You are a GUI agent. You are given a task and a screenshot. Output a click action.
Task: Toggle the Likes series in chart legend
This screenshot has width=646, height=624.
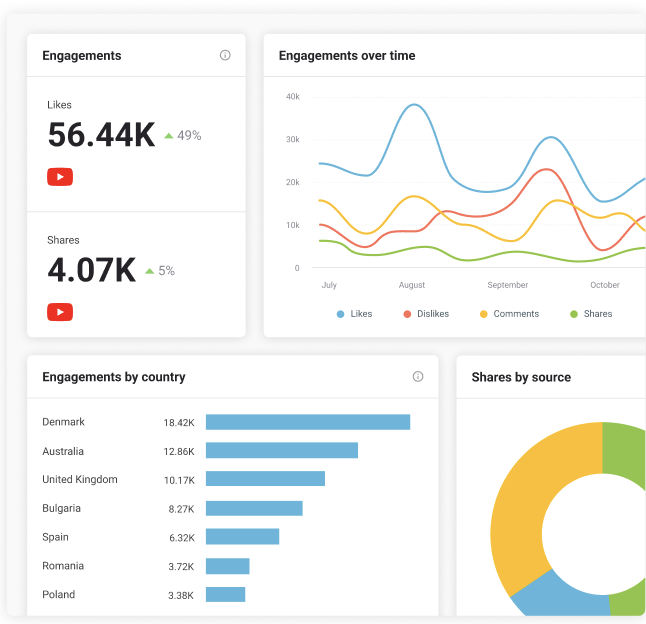click(354, 314)
